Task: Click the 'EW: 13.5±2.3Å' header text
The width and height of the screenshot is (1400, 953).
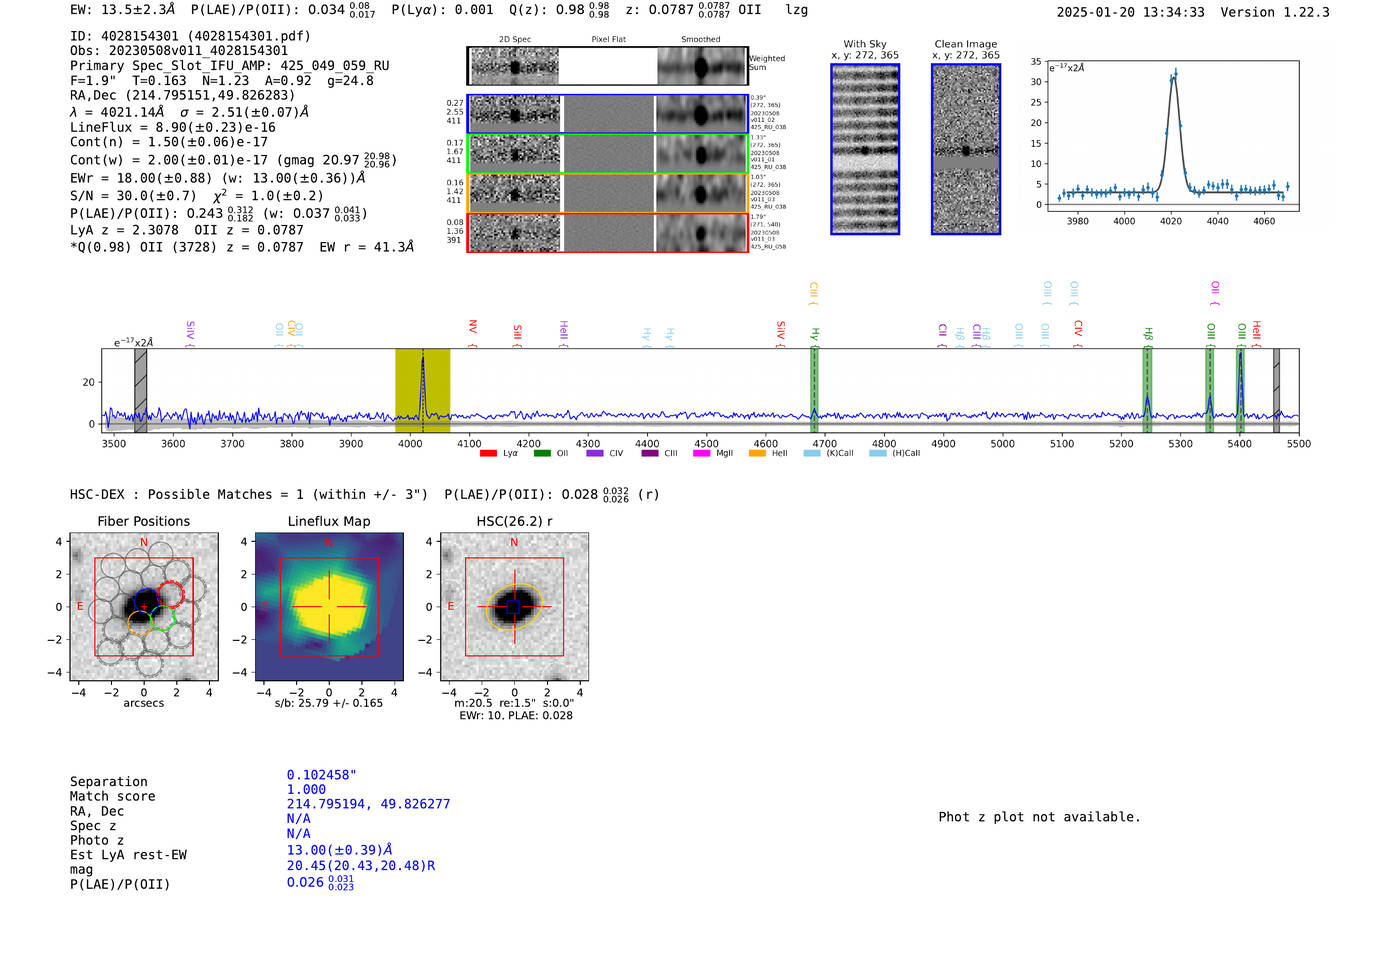Action: 123,10
